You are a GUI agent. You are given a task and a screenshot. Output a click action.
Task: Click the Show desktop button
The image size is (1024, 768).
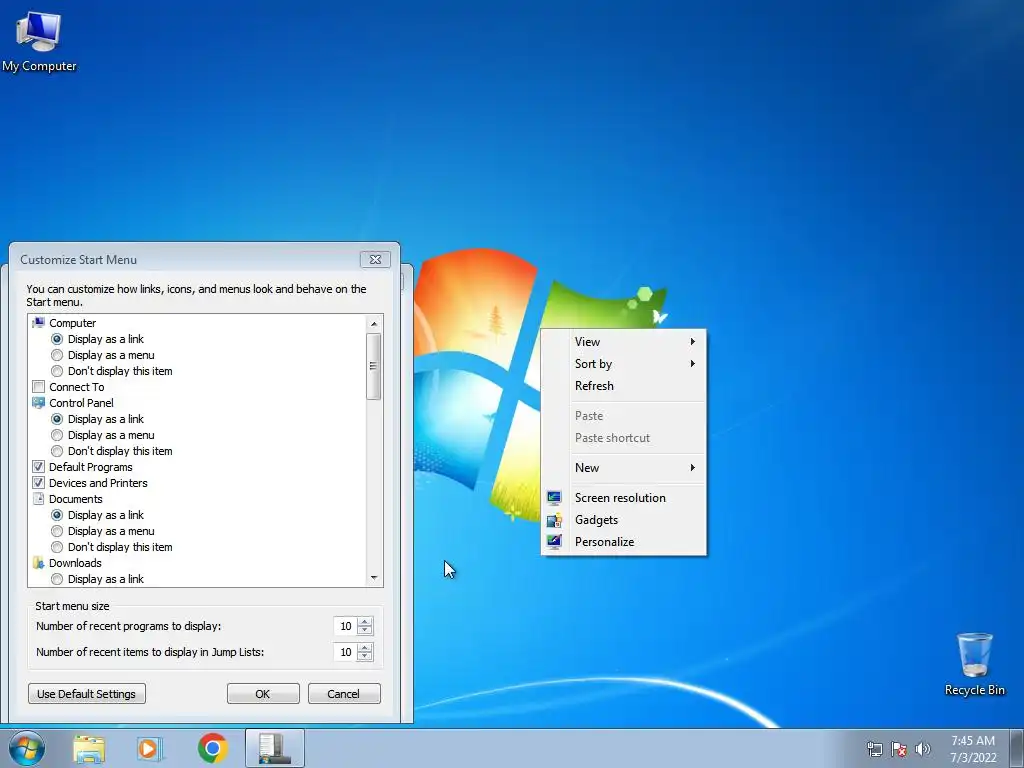(x=1017, y=748)
